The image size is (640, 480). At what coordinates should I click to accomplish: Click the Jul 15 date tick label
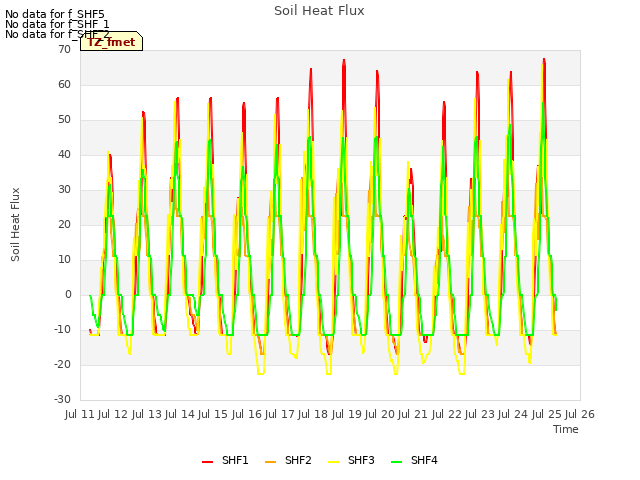(x=213, y=414)
